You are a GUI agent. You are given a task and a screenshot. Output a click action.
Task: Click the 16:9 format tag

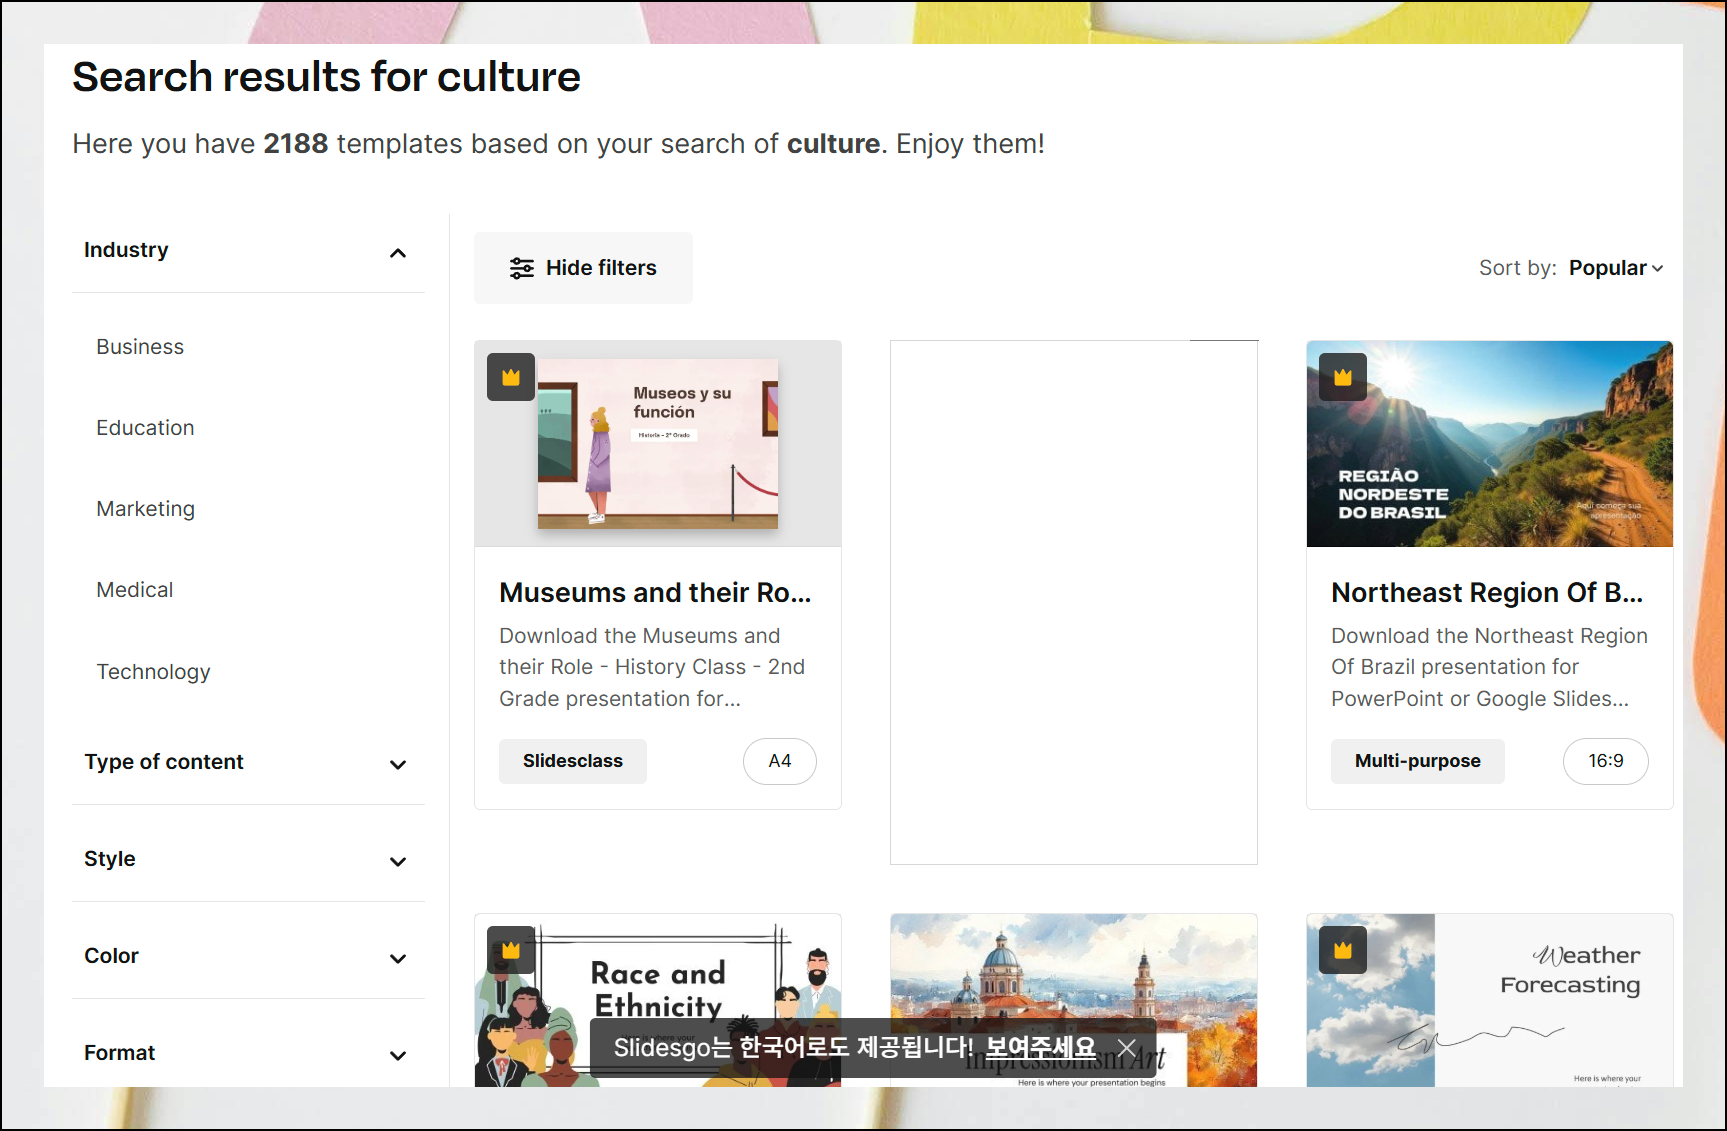click(x=1606, y=761)
